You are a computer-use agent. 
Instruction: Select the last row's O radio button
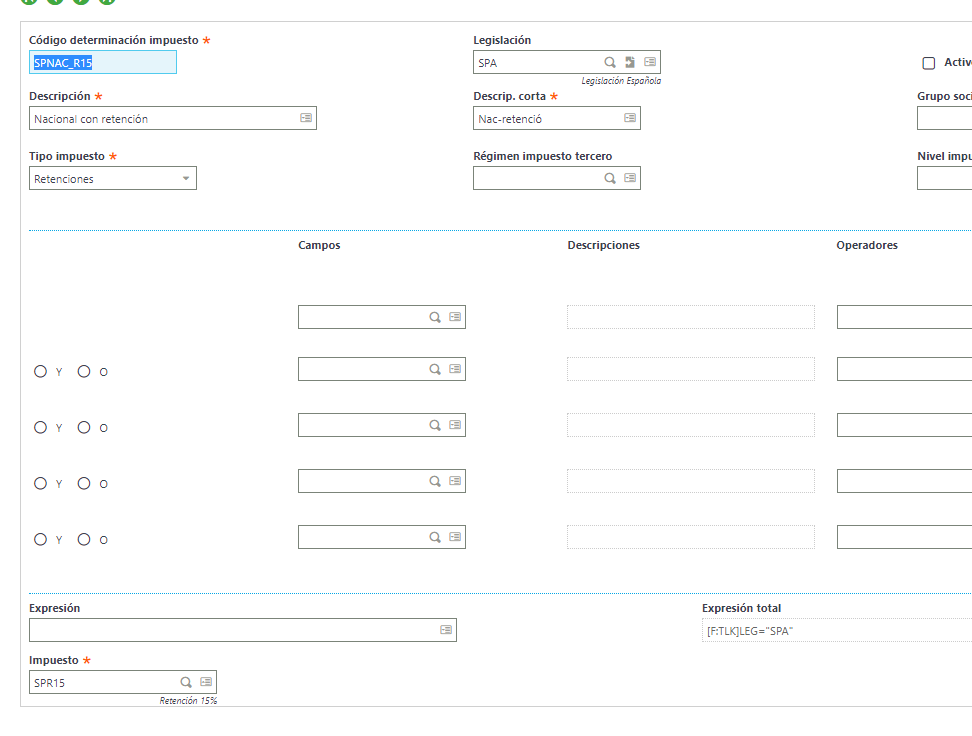84,539
